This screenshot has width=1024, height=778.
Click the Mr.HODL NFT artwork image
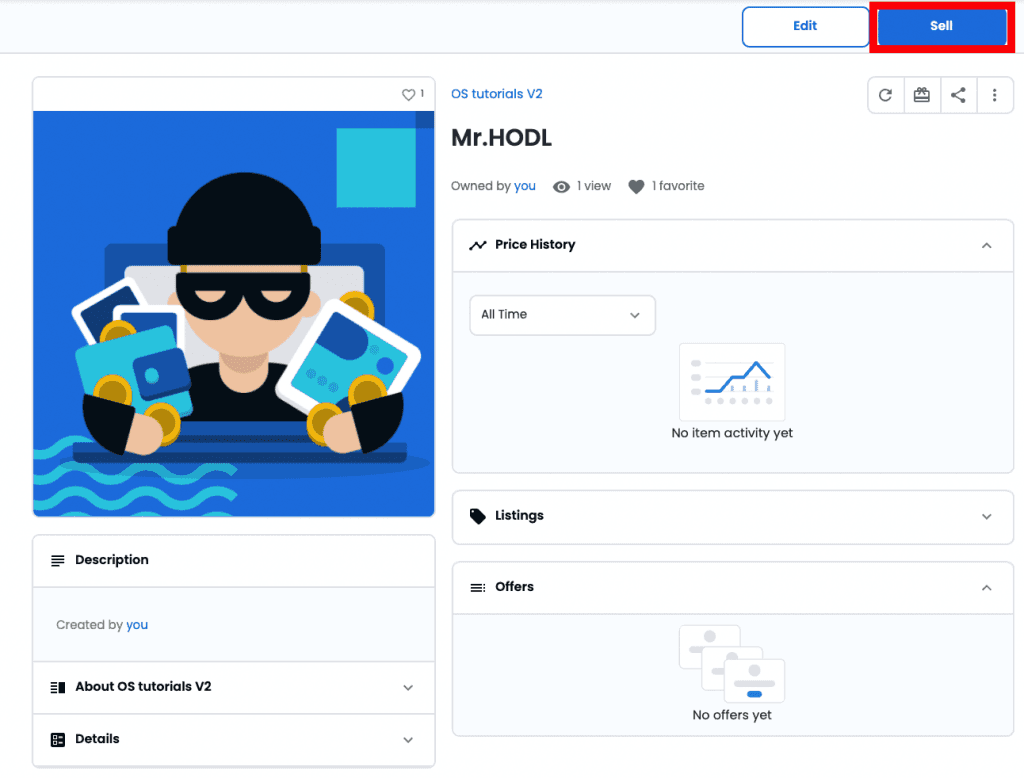[x=234, y=313]
